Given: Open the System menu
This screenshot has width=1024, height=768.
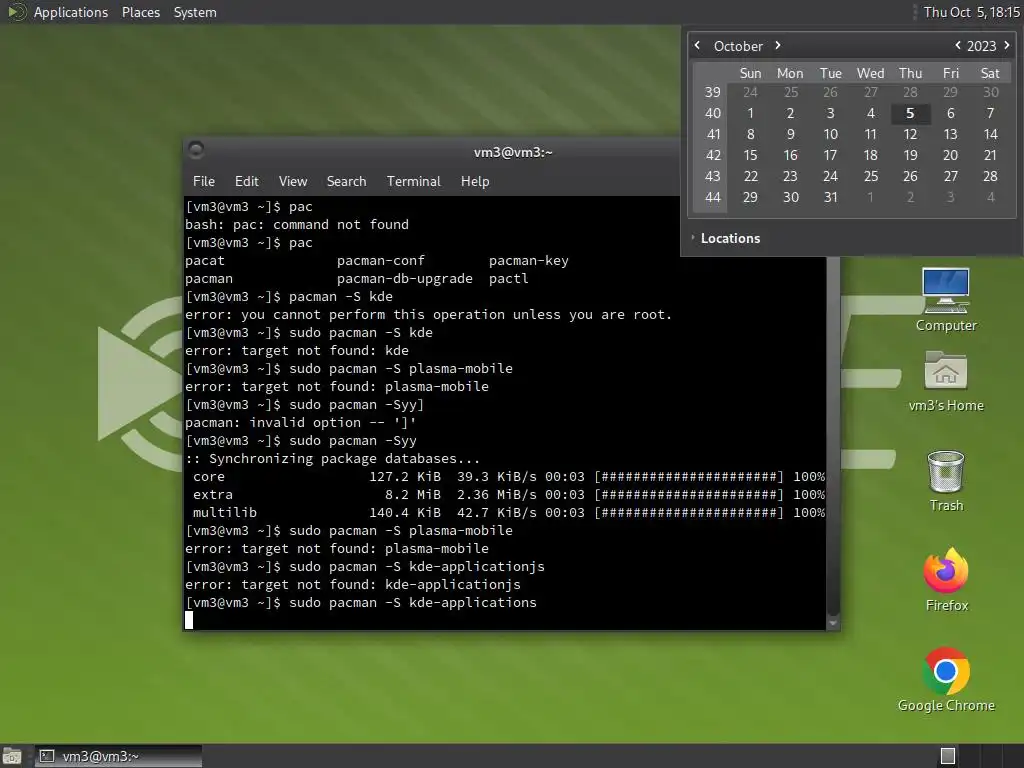Looking at the screenshot, I should pyautogui.click(x=195, y=12).
